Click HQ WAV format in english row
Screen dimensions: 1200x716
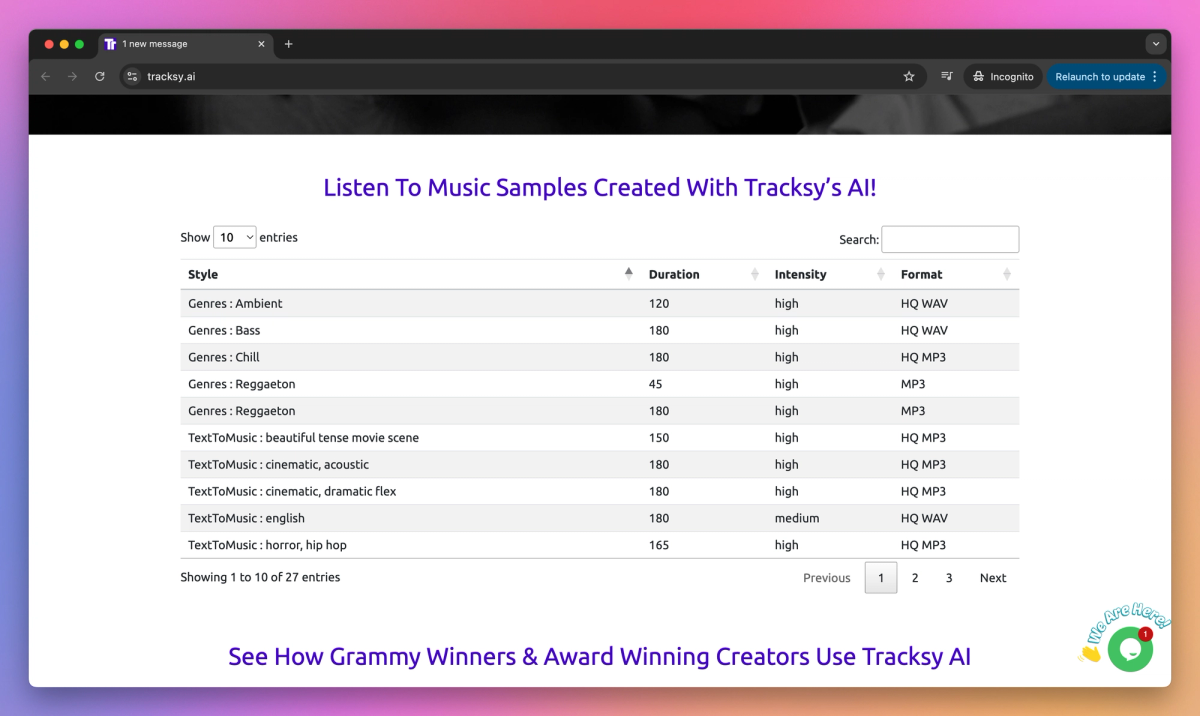[x=923, y=518]
